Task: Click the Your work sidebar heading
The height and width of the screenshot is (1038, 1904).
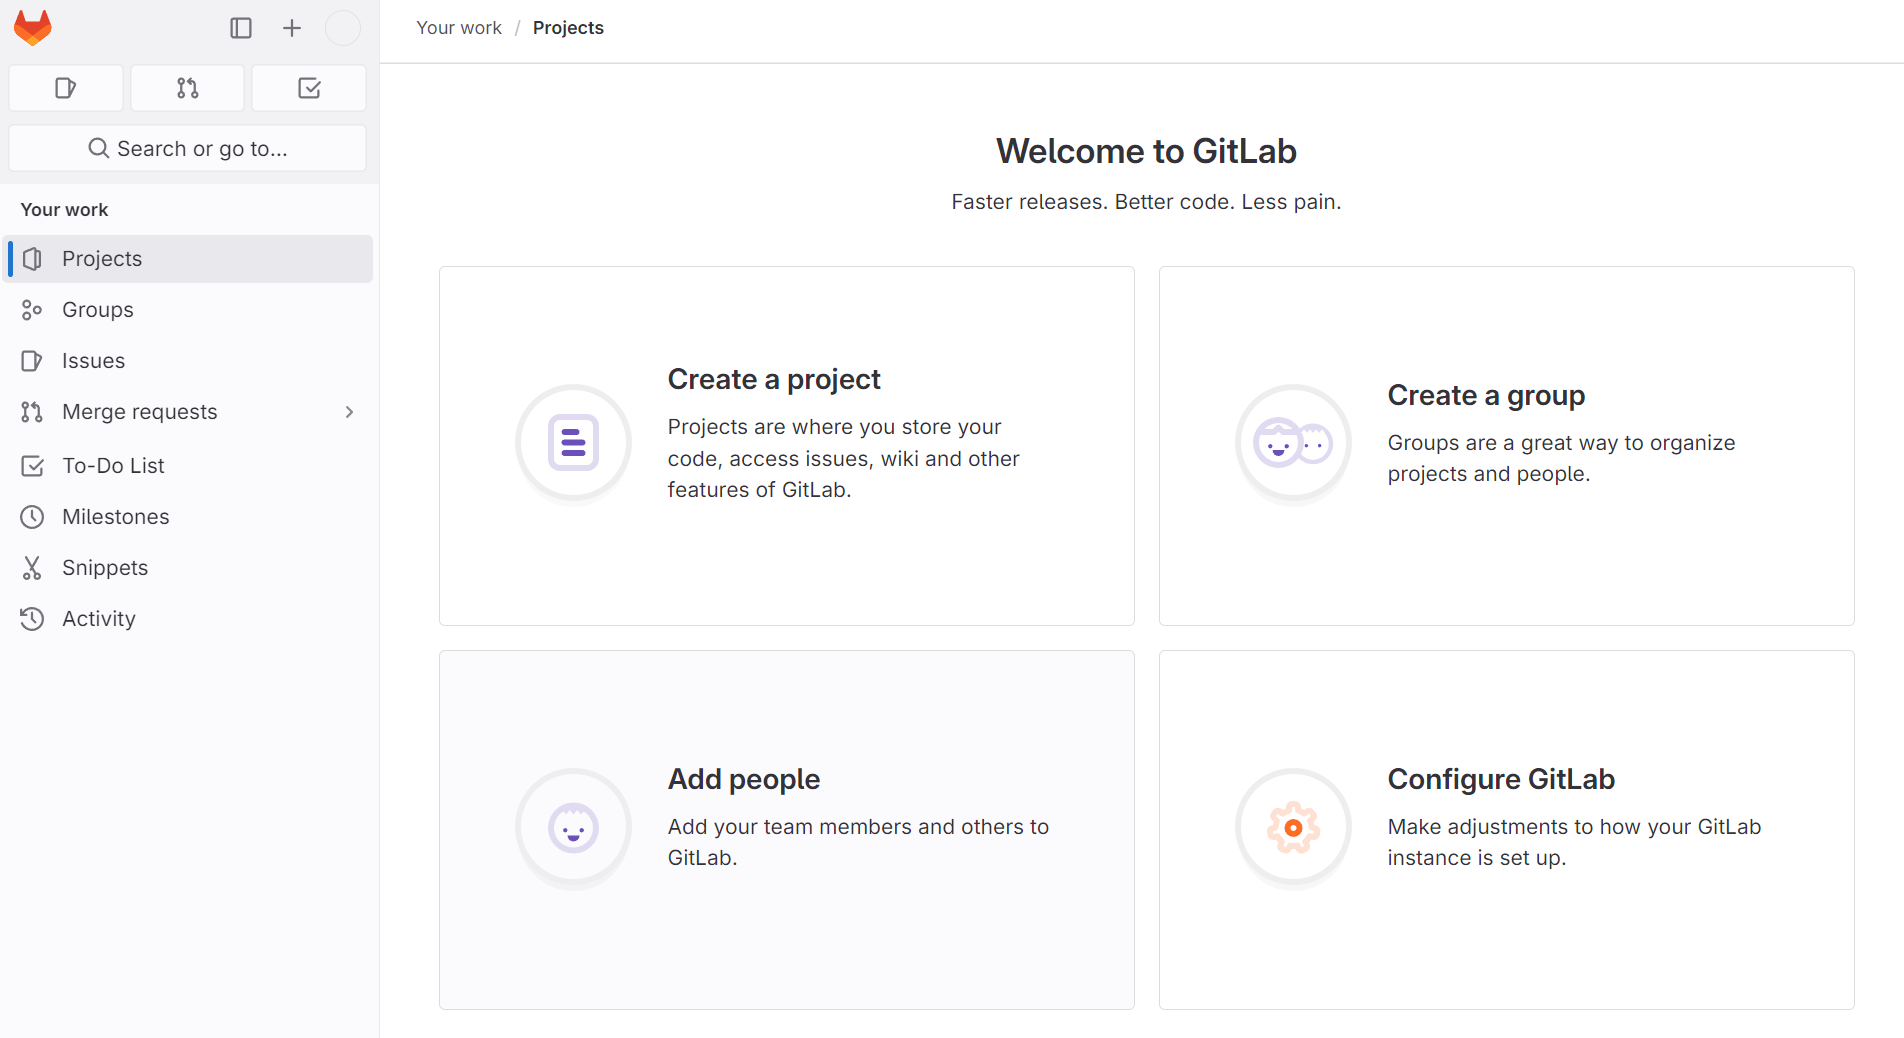Action: [x=64, y=210]
